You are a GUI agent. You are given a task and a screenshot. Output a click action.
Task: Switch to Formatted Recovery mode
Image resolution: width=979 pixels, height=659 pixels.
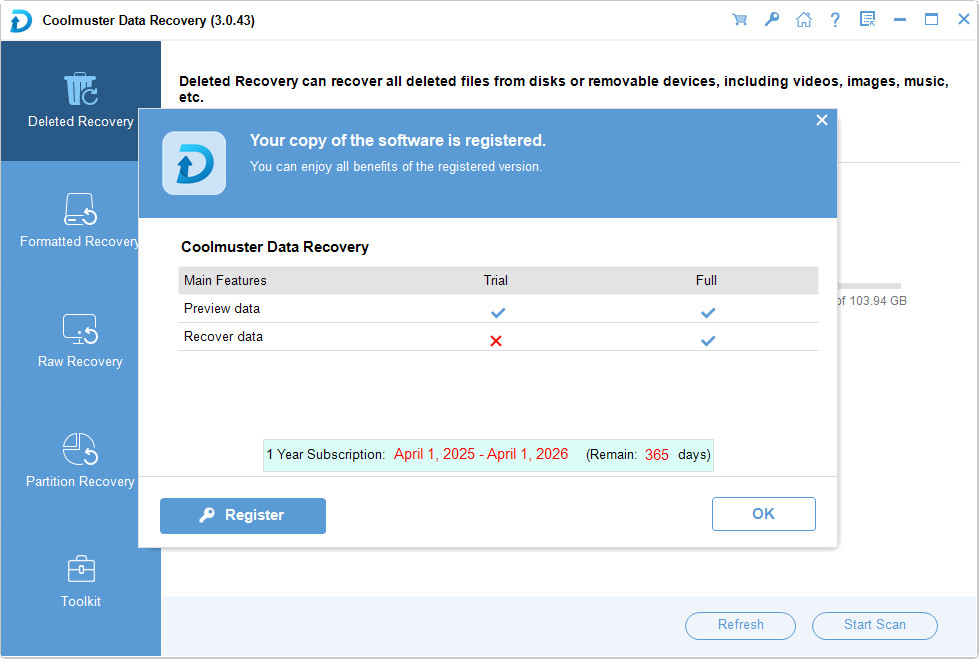point(80,221)
